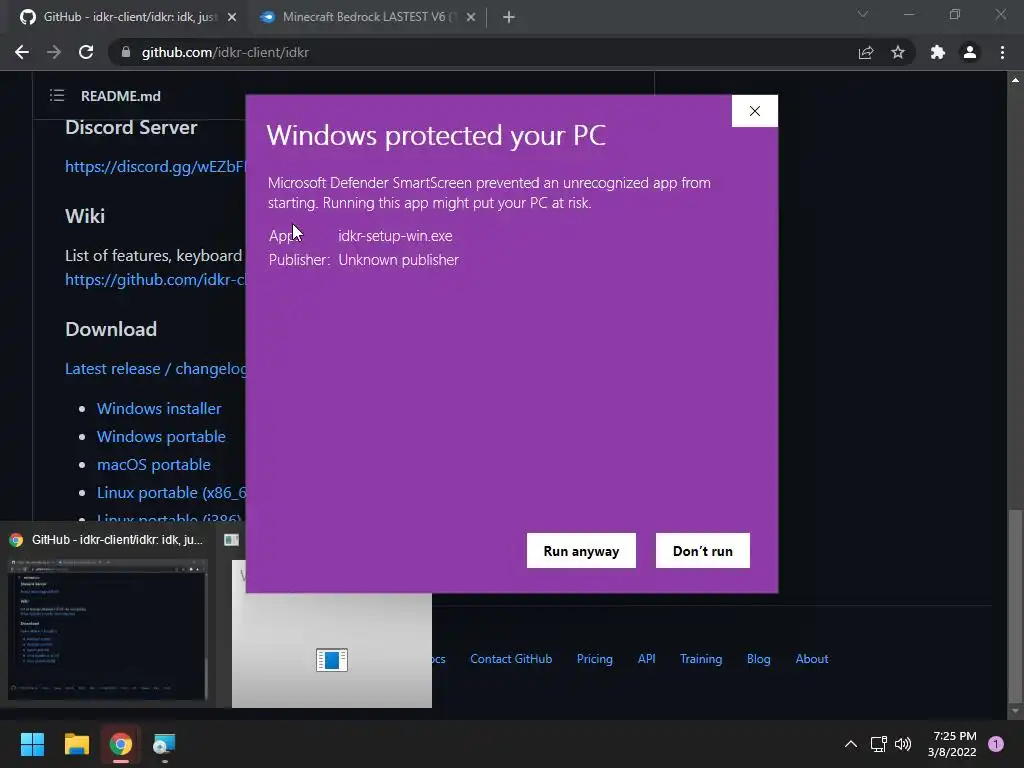Close the GitHub idkr-client tab
This screenshot has height=768, width=1024.
(x=232, y=18)
